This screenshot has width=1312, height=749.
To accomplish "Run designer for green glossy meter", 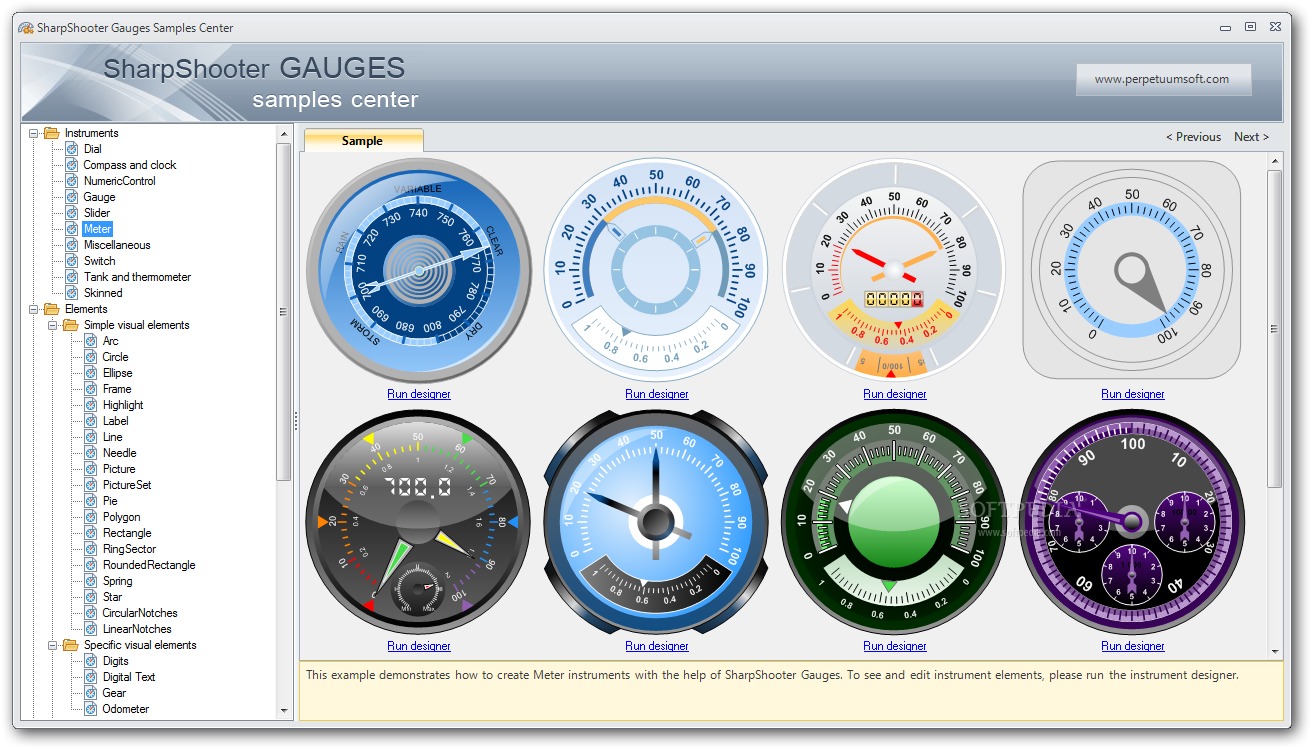I will point(895,646).
